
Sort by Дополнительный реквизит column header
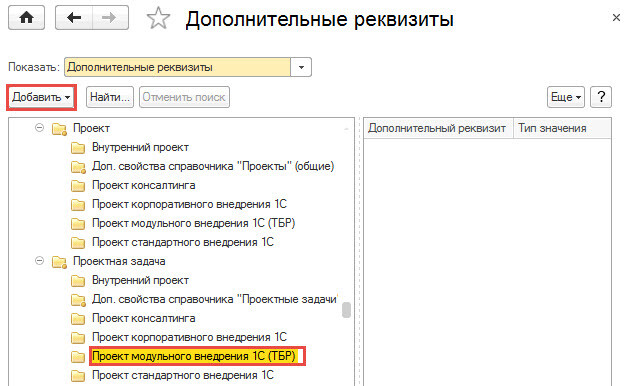[x=438, y=128]
